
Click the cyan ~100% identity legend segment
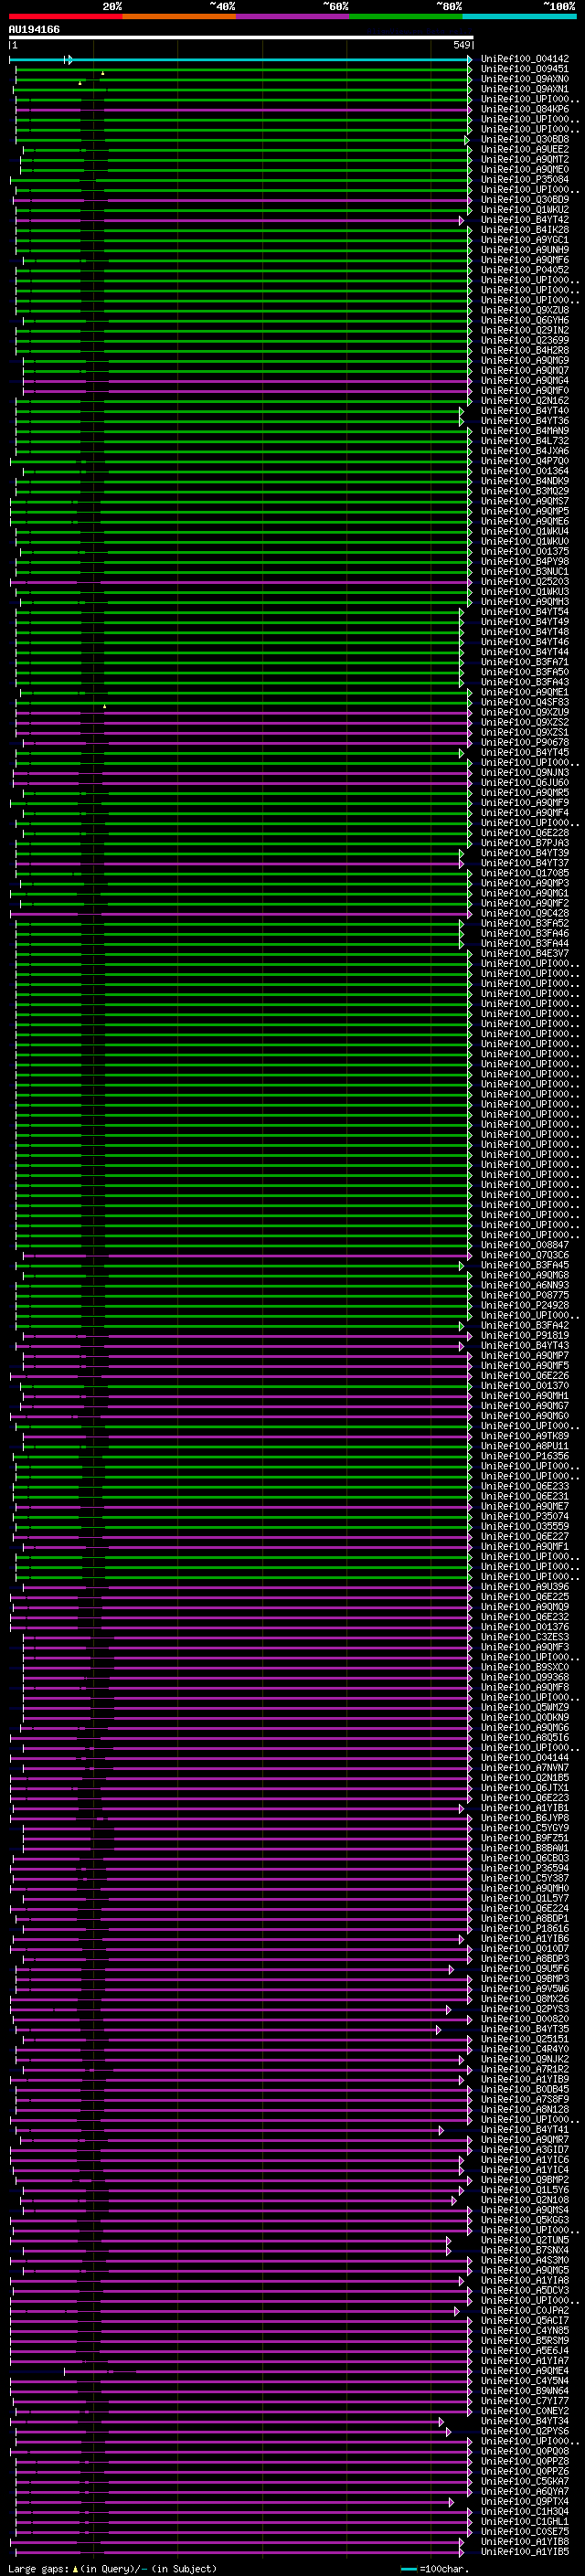519,16
